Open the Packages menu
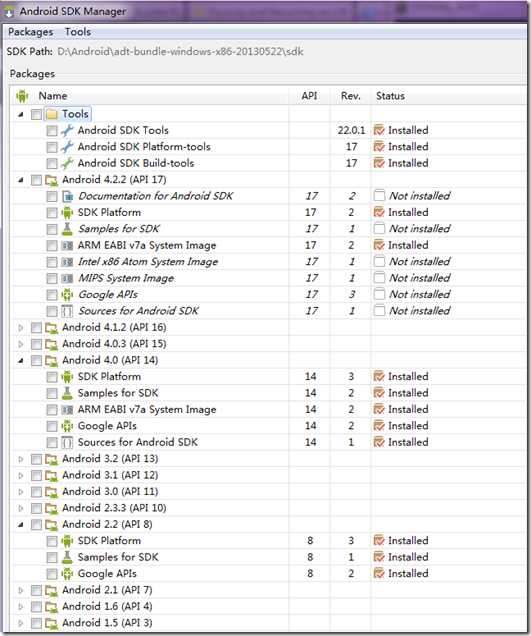The height and width of the screenshot is (636, 531). [x=30, y=32]
